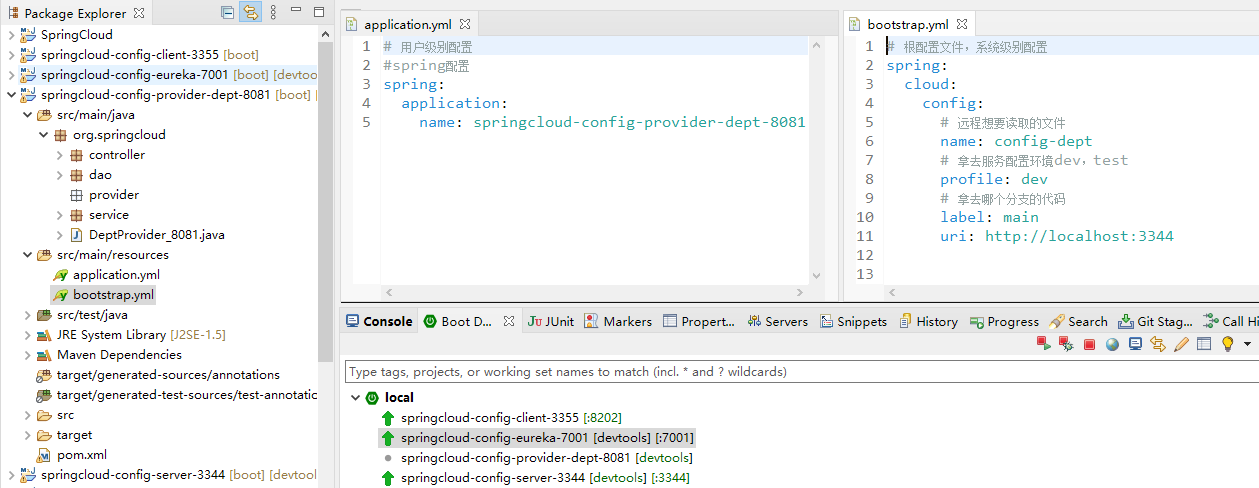Image resolution: width=1259 pixels, height=488 pixels.
Task: Open the Snippets tab
Action: tap(853, 321)
